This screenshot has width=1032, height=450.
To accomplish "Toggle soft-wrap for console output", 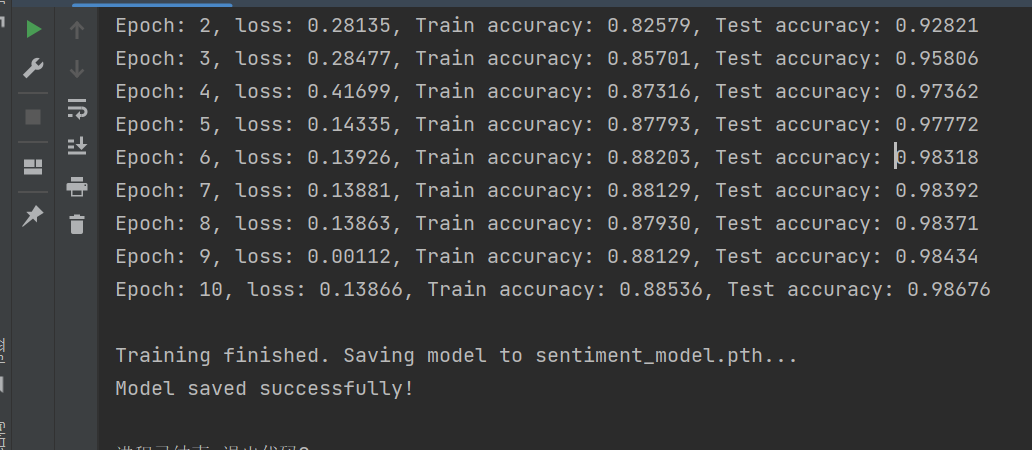I will coord(77,108).
